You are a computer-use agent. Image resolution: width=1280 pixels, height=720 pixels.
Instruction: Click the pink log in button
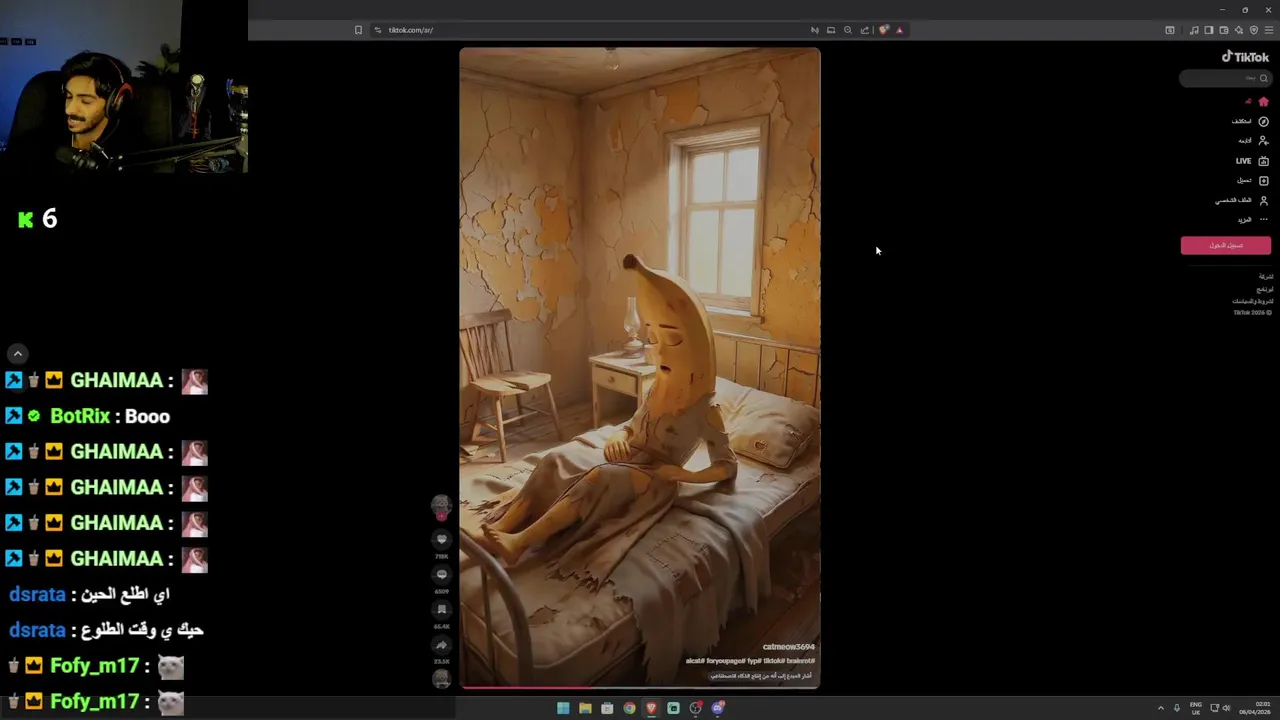(x=1225, y=245)
